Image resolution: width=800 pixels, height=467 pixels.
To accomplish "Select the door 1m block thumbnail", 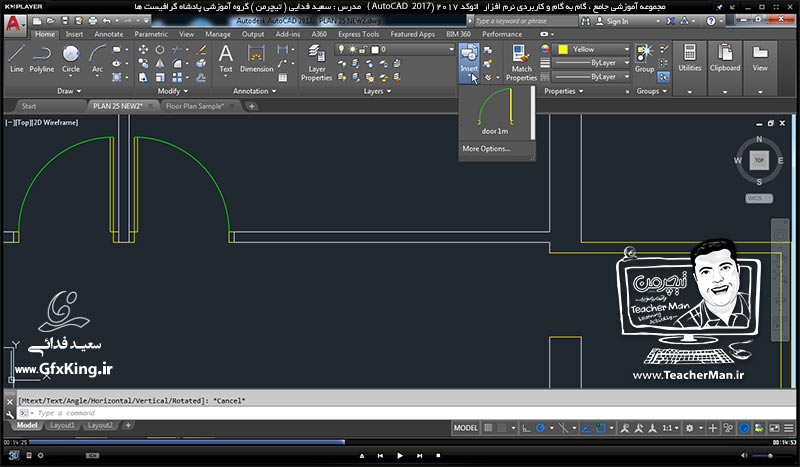I will click(494, 112).
